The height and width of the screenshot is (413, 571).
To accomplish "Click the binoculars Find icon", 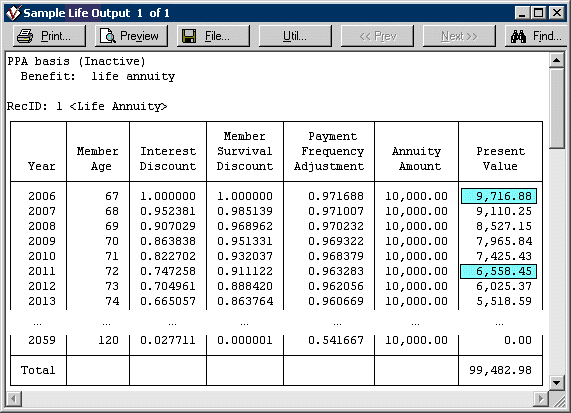I will [518, 36].
